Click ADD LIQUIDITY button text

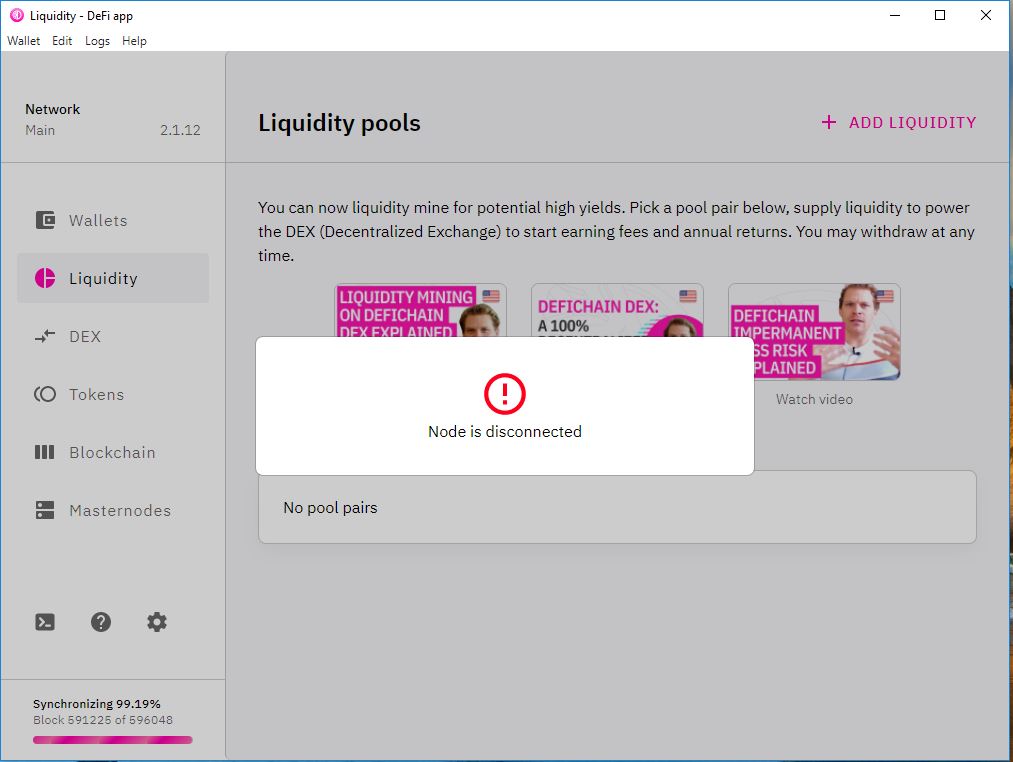[912, 122]
